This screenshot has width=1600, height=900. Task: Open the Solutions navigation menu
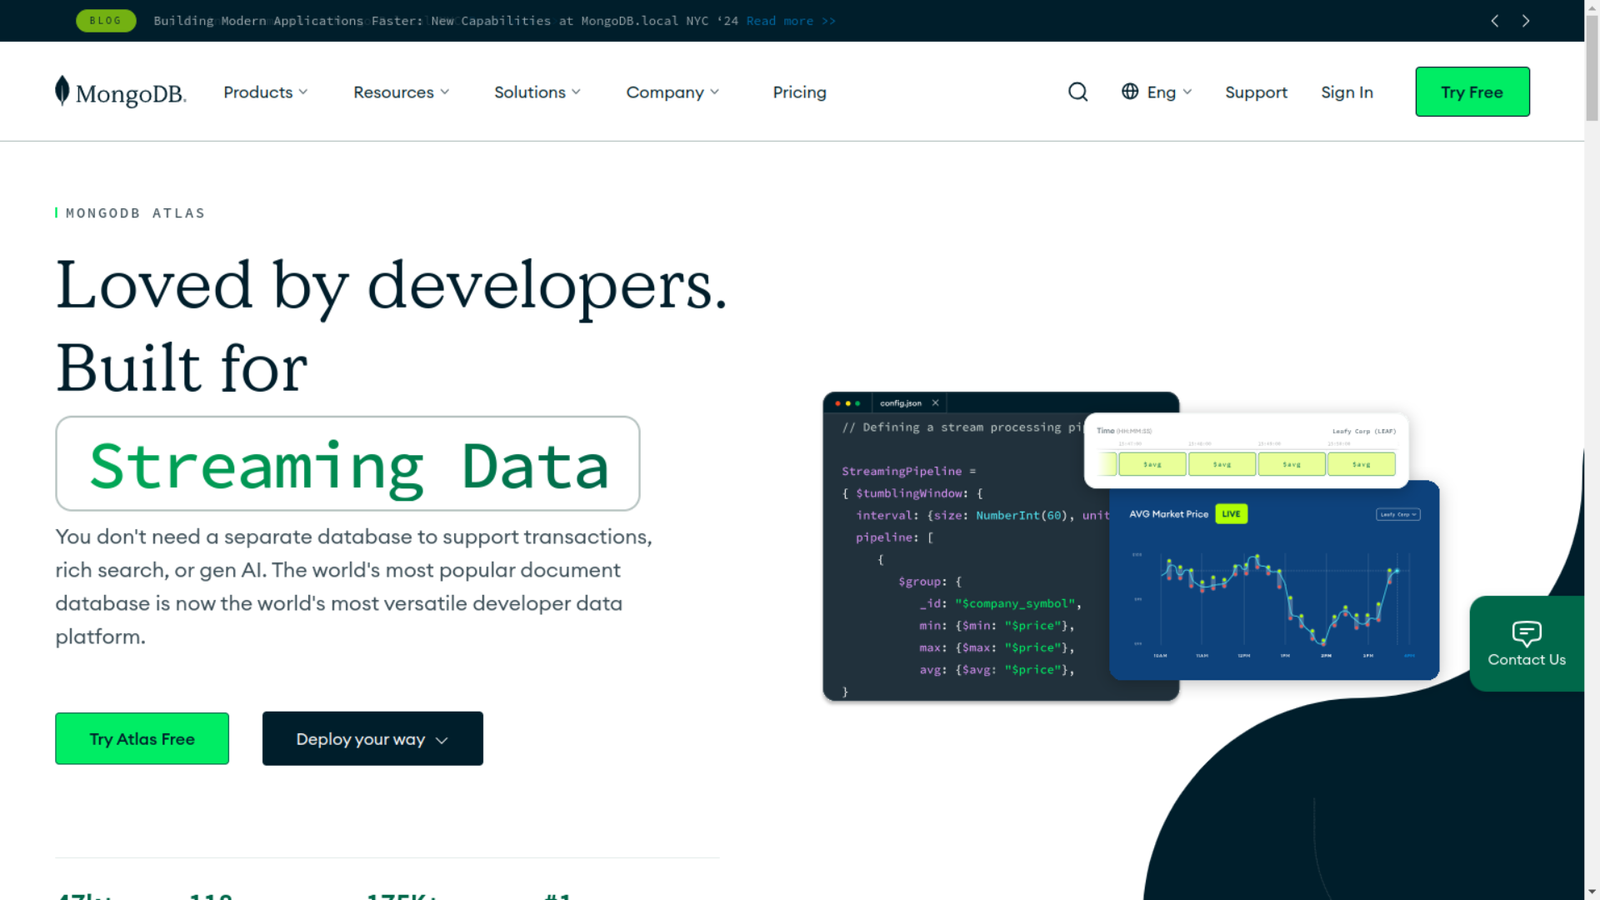pos(537,92)
